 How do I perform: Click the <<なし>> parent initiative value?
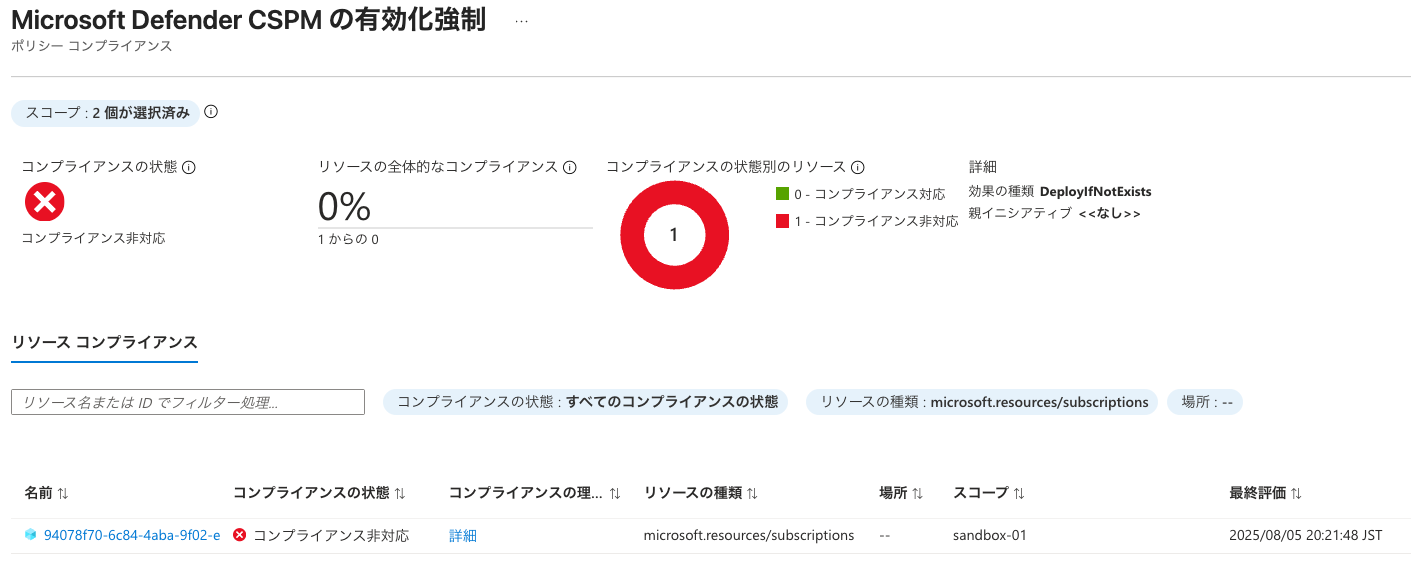[x=1109, y=213]
